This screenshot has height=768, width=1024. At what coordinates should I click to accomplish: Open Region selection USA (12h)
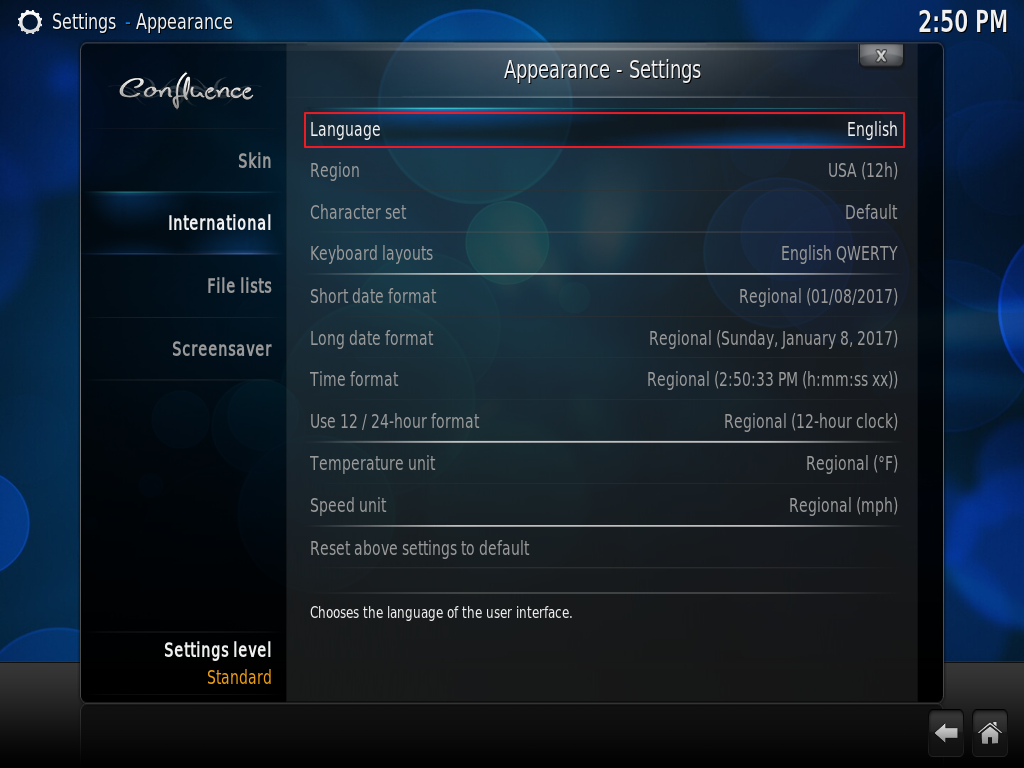(604, 170)
